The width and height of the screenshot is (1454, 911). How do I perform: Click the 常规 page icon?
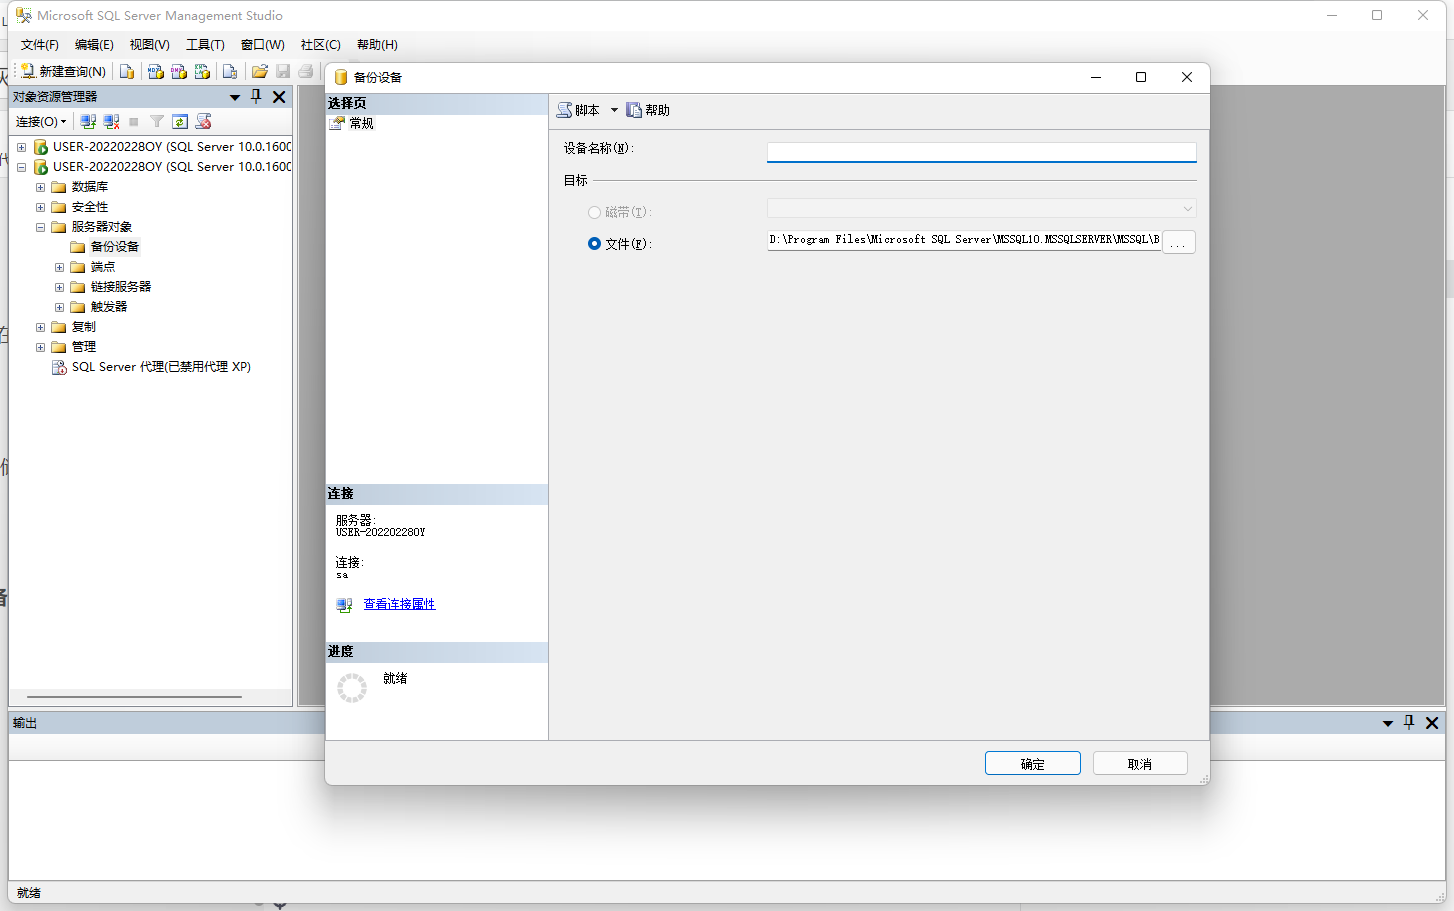tap(337, 123)
